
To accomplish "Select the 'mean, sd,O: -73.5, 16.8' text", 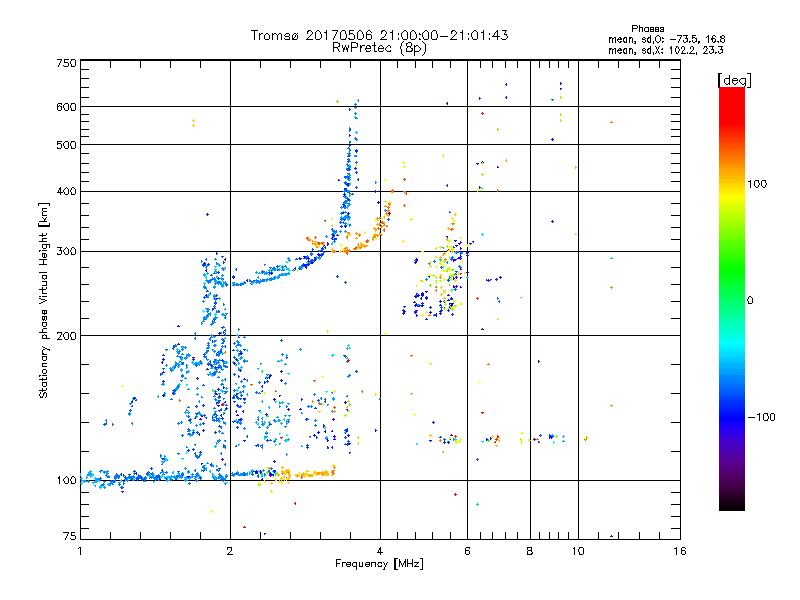I will point(666,39).
